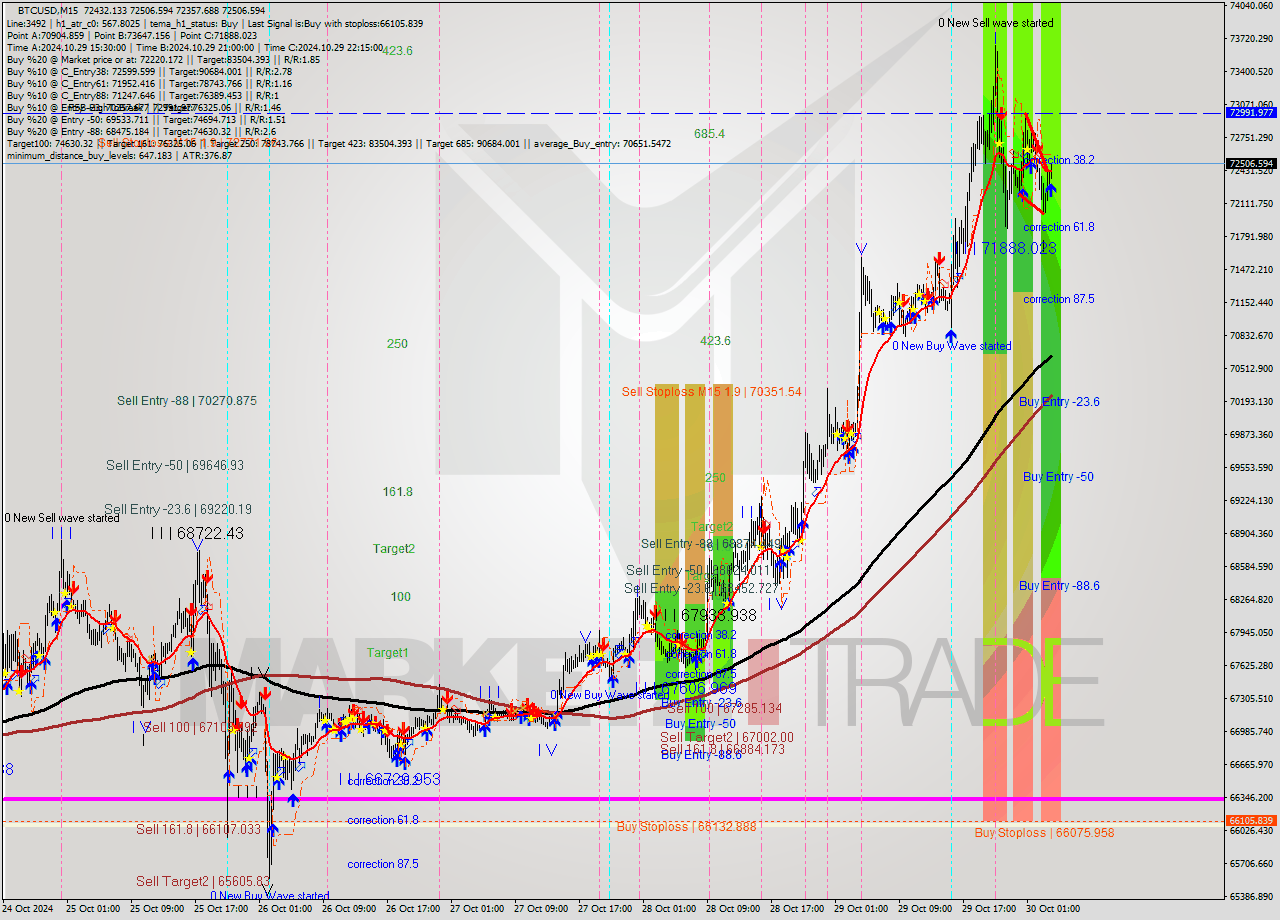Click 'correction 61.8' label above 71888.023

1058,228
